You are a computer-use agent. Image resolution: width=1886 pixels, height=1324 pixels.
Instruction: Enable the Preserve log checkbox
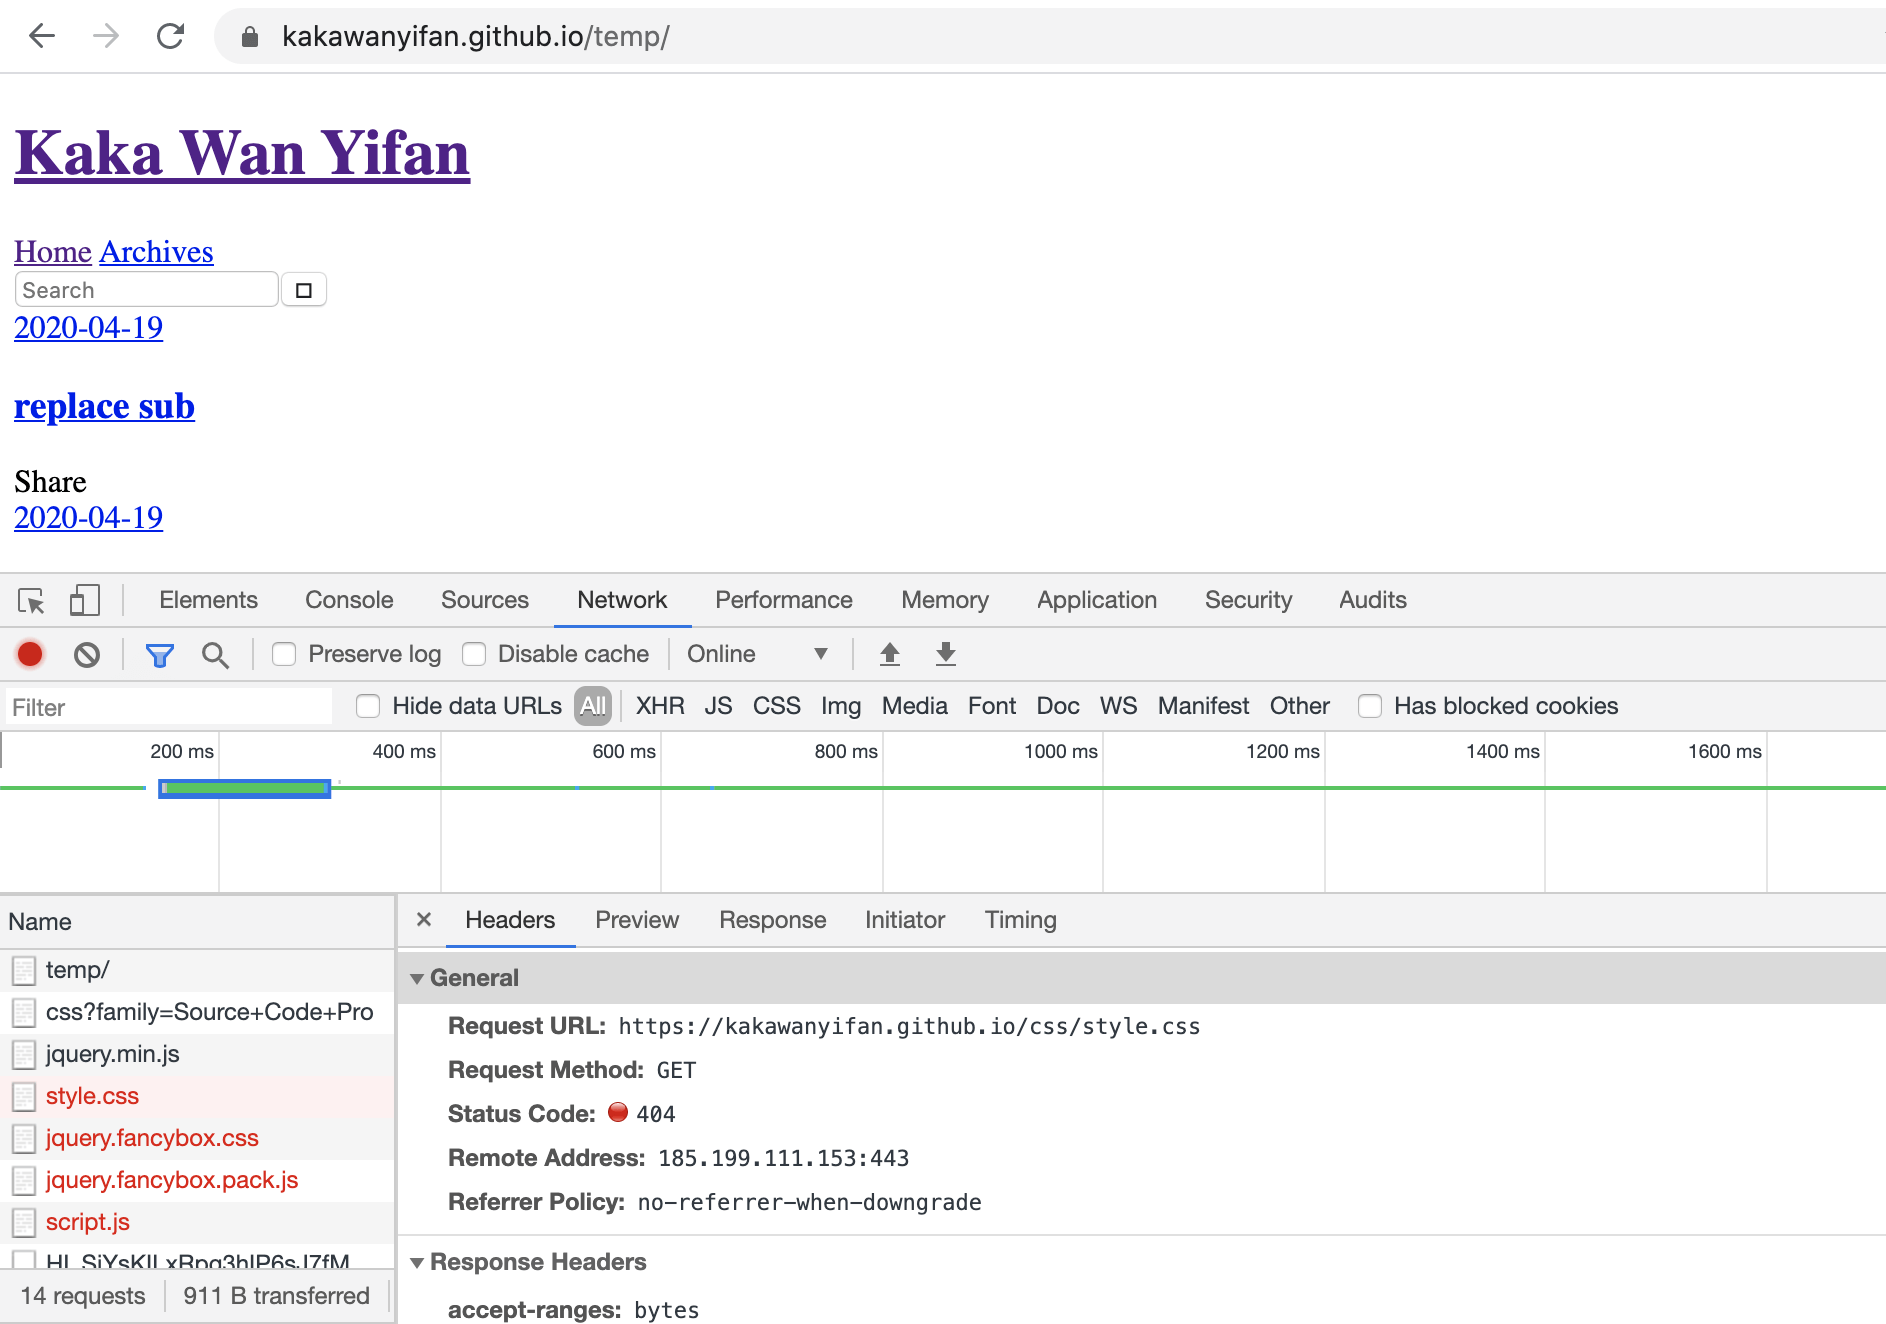(285, 654)
